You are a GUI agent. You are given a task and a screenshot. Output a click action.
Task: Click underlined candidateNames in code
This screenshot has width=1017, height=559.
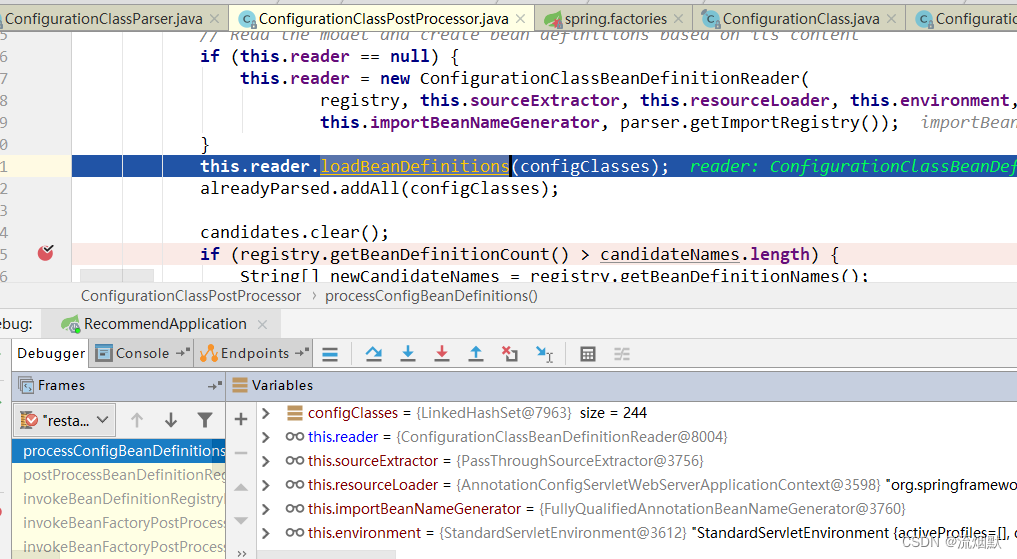tap(669, 254)
